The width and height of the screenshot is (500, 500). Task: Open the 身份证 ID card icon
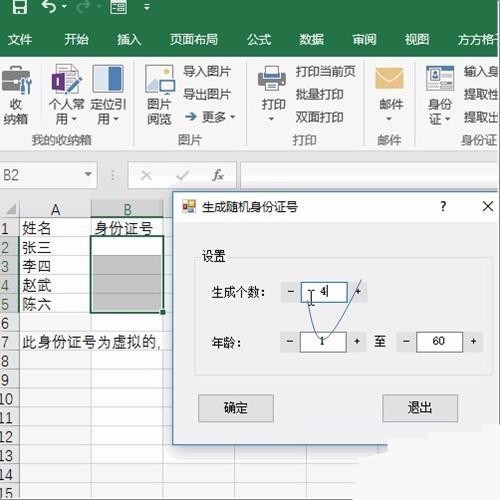(x=440, y=78)
